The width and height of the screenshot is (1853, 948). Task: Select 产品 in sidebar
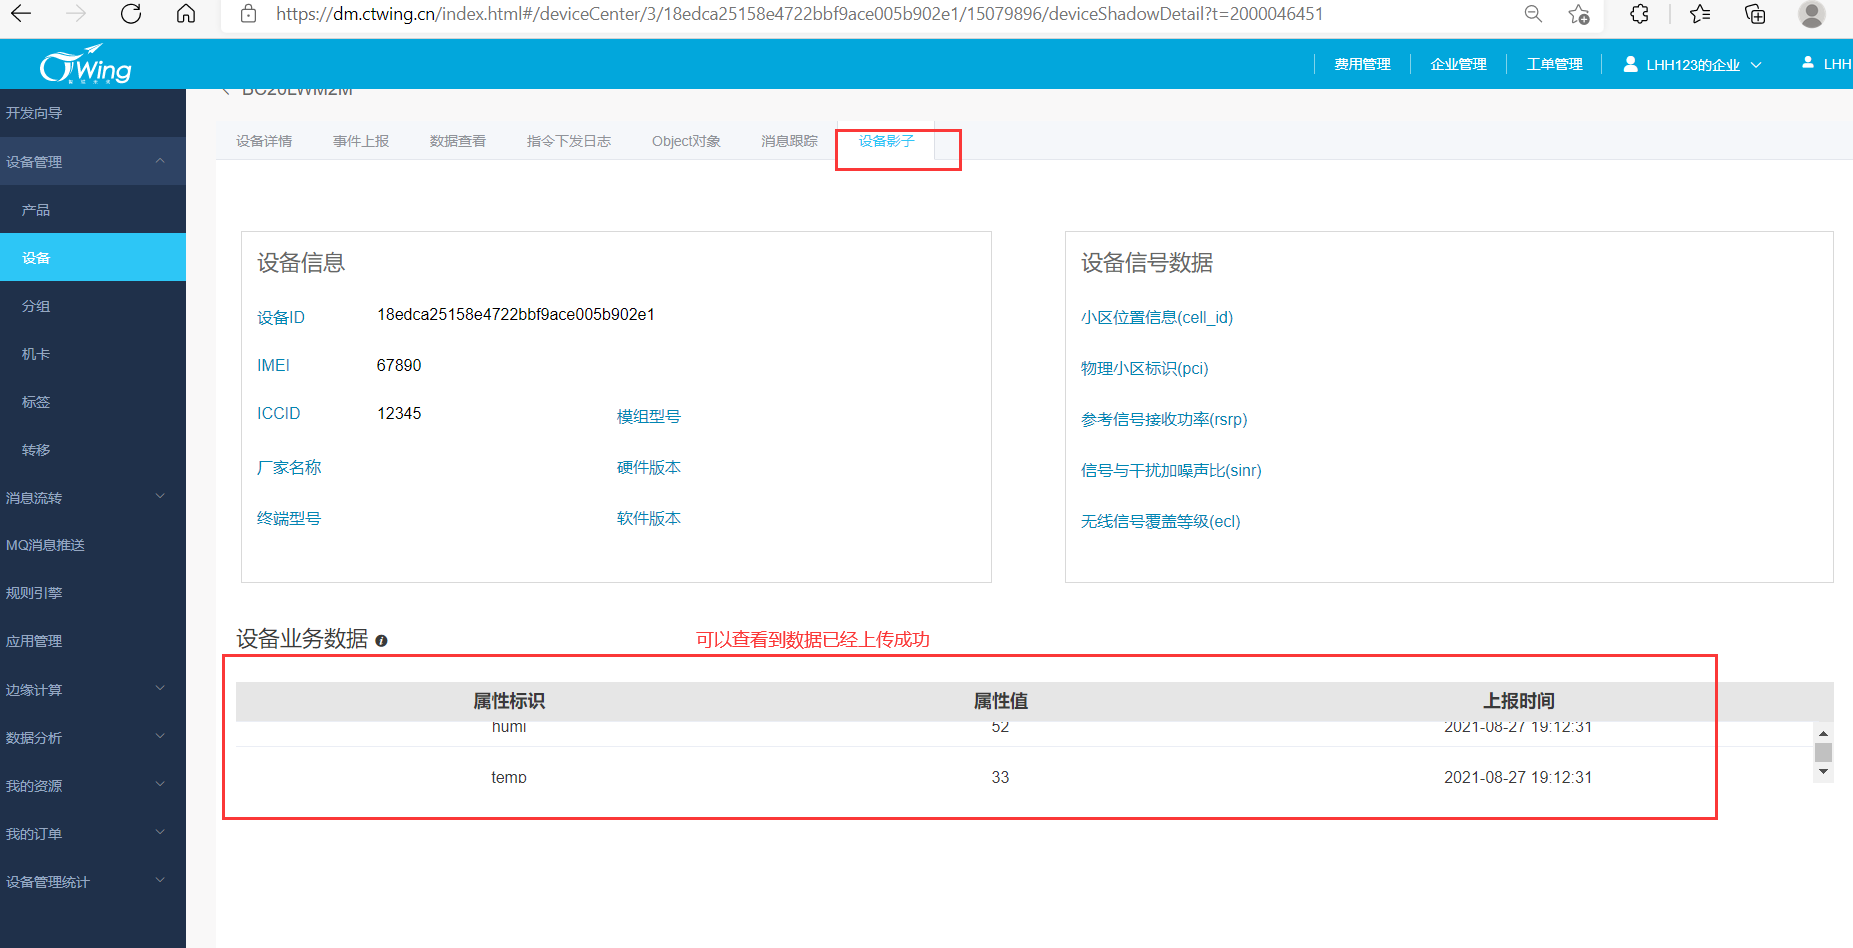click(93, 210)
